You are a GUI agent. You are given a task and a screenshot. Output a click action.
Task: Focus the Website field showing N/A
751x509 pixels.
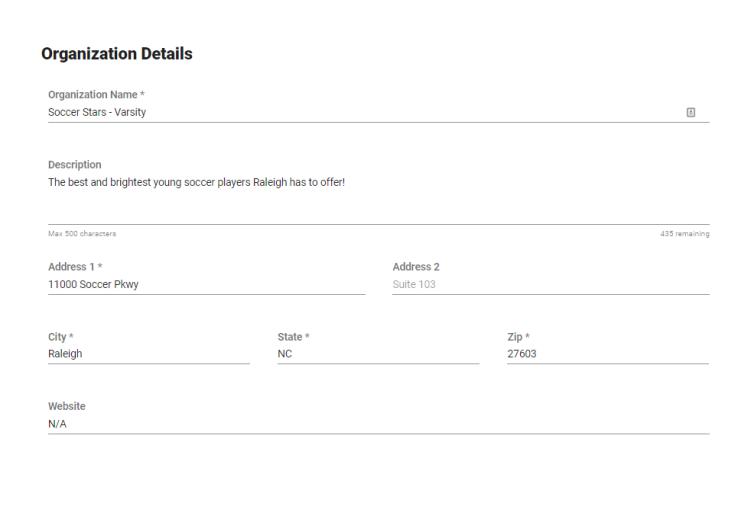pos(378,424)
